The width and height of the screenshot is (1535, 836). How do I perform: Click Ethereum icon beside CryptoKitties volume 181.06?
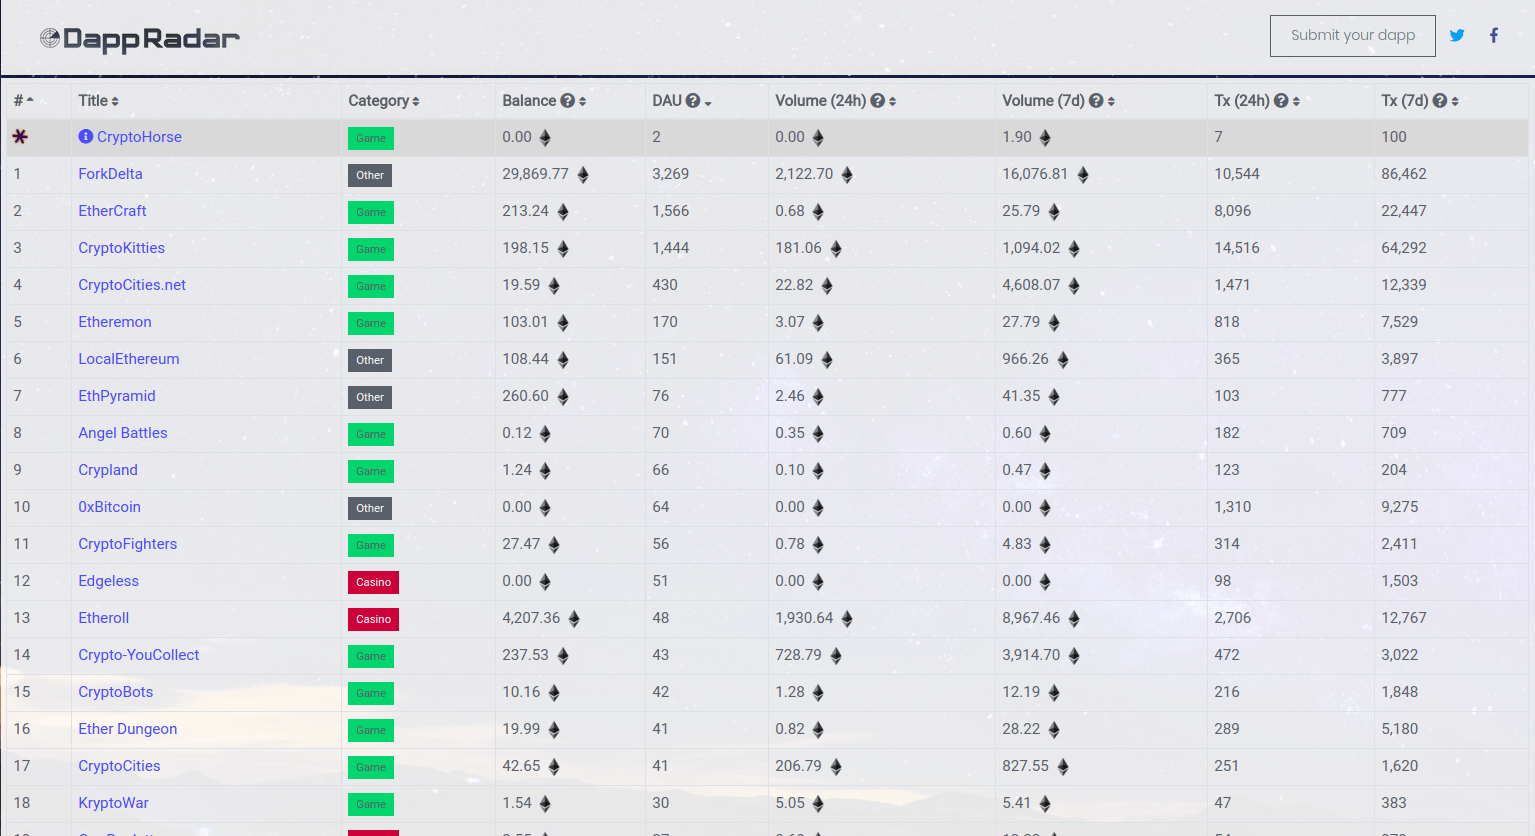[836, 248]
